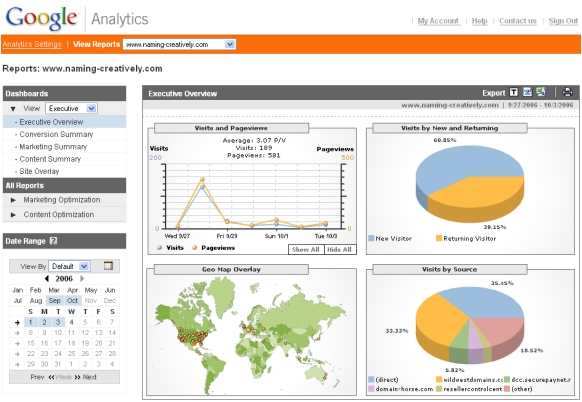Export report as text file icon

pyautogui.click(x=514, y=92)
